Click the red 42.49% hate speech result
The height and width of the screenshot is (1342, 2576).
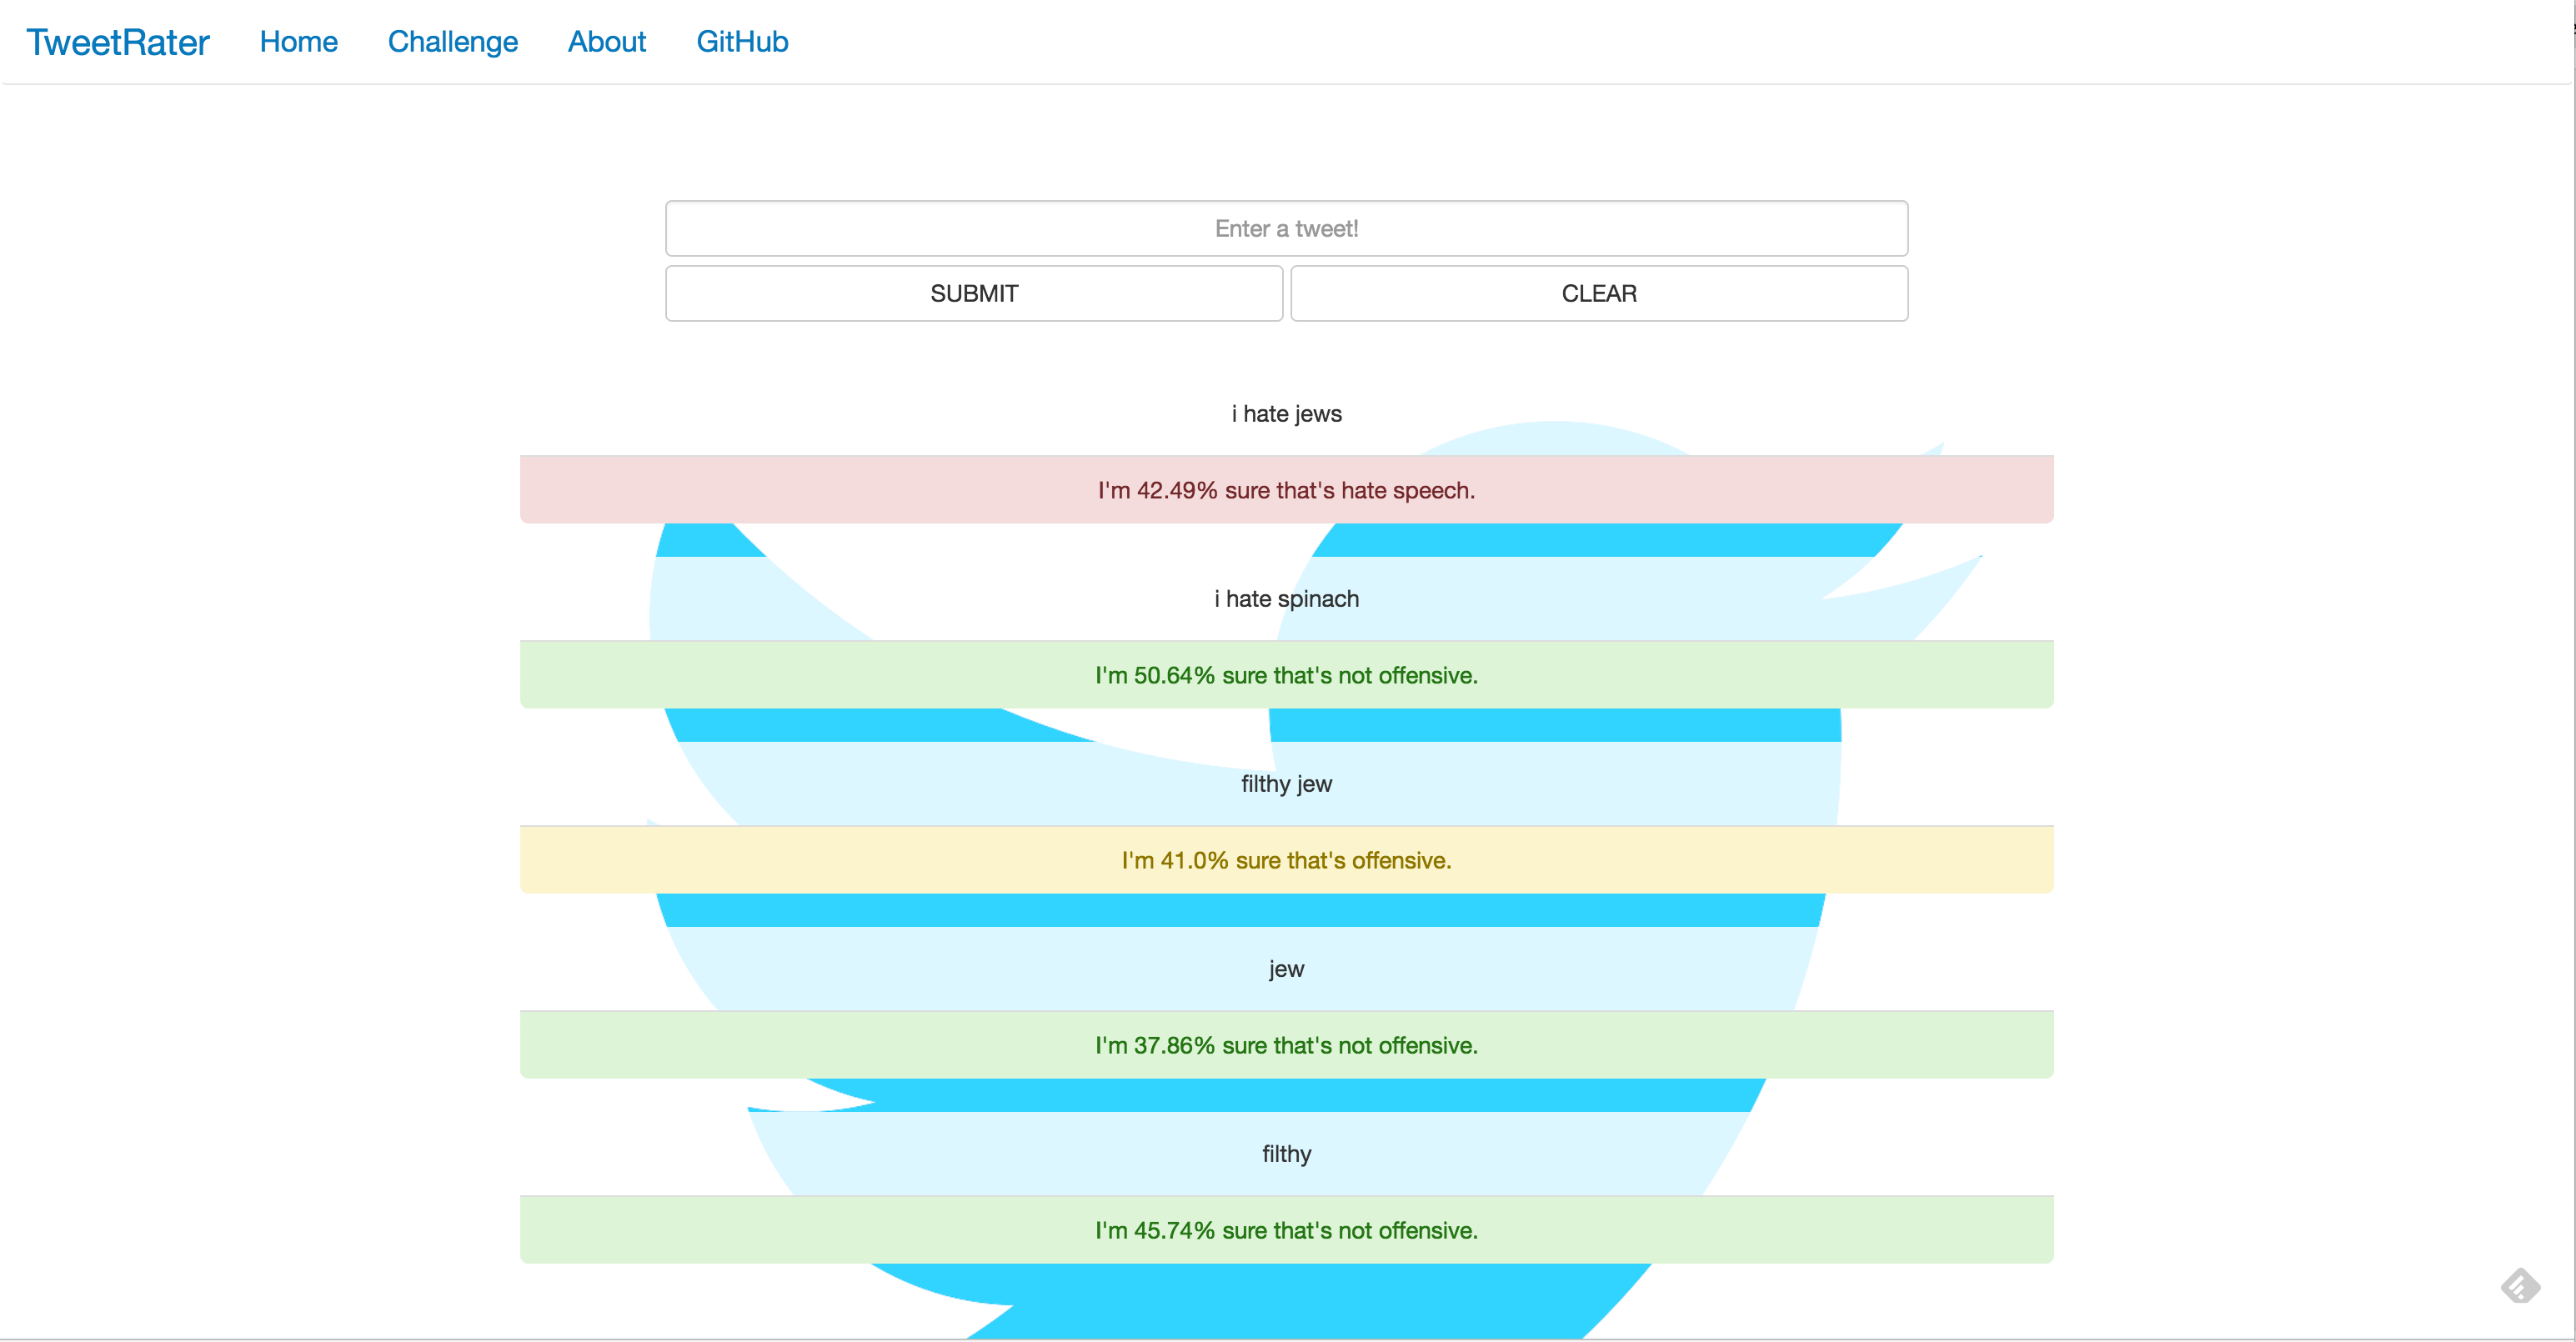[x=1286, y=490]
